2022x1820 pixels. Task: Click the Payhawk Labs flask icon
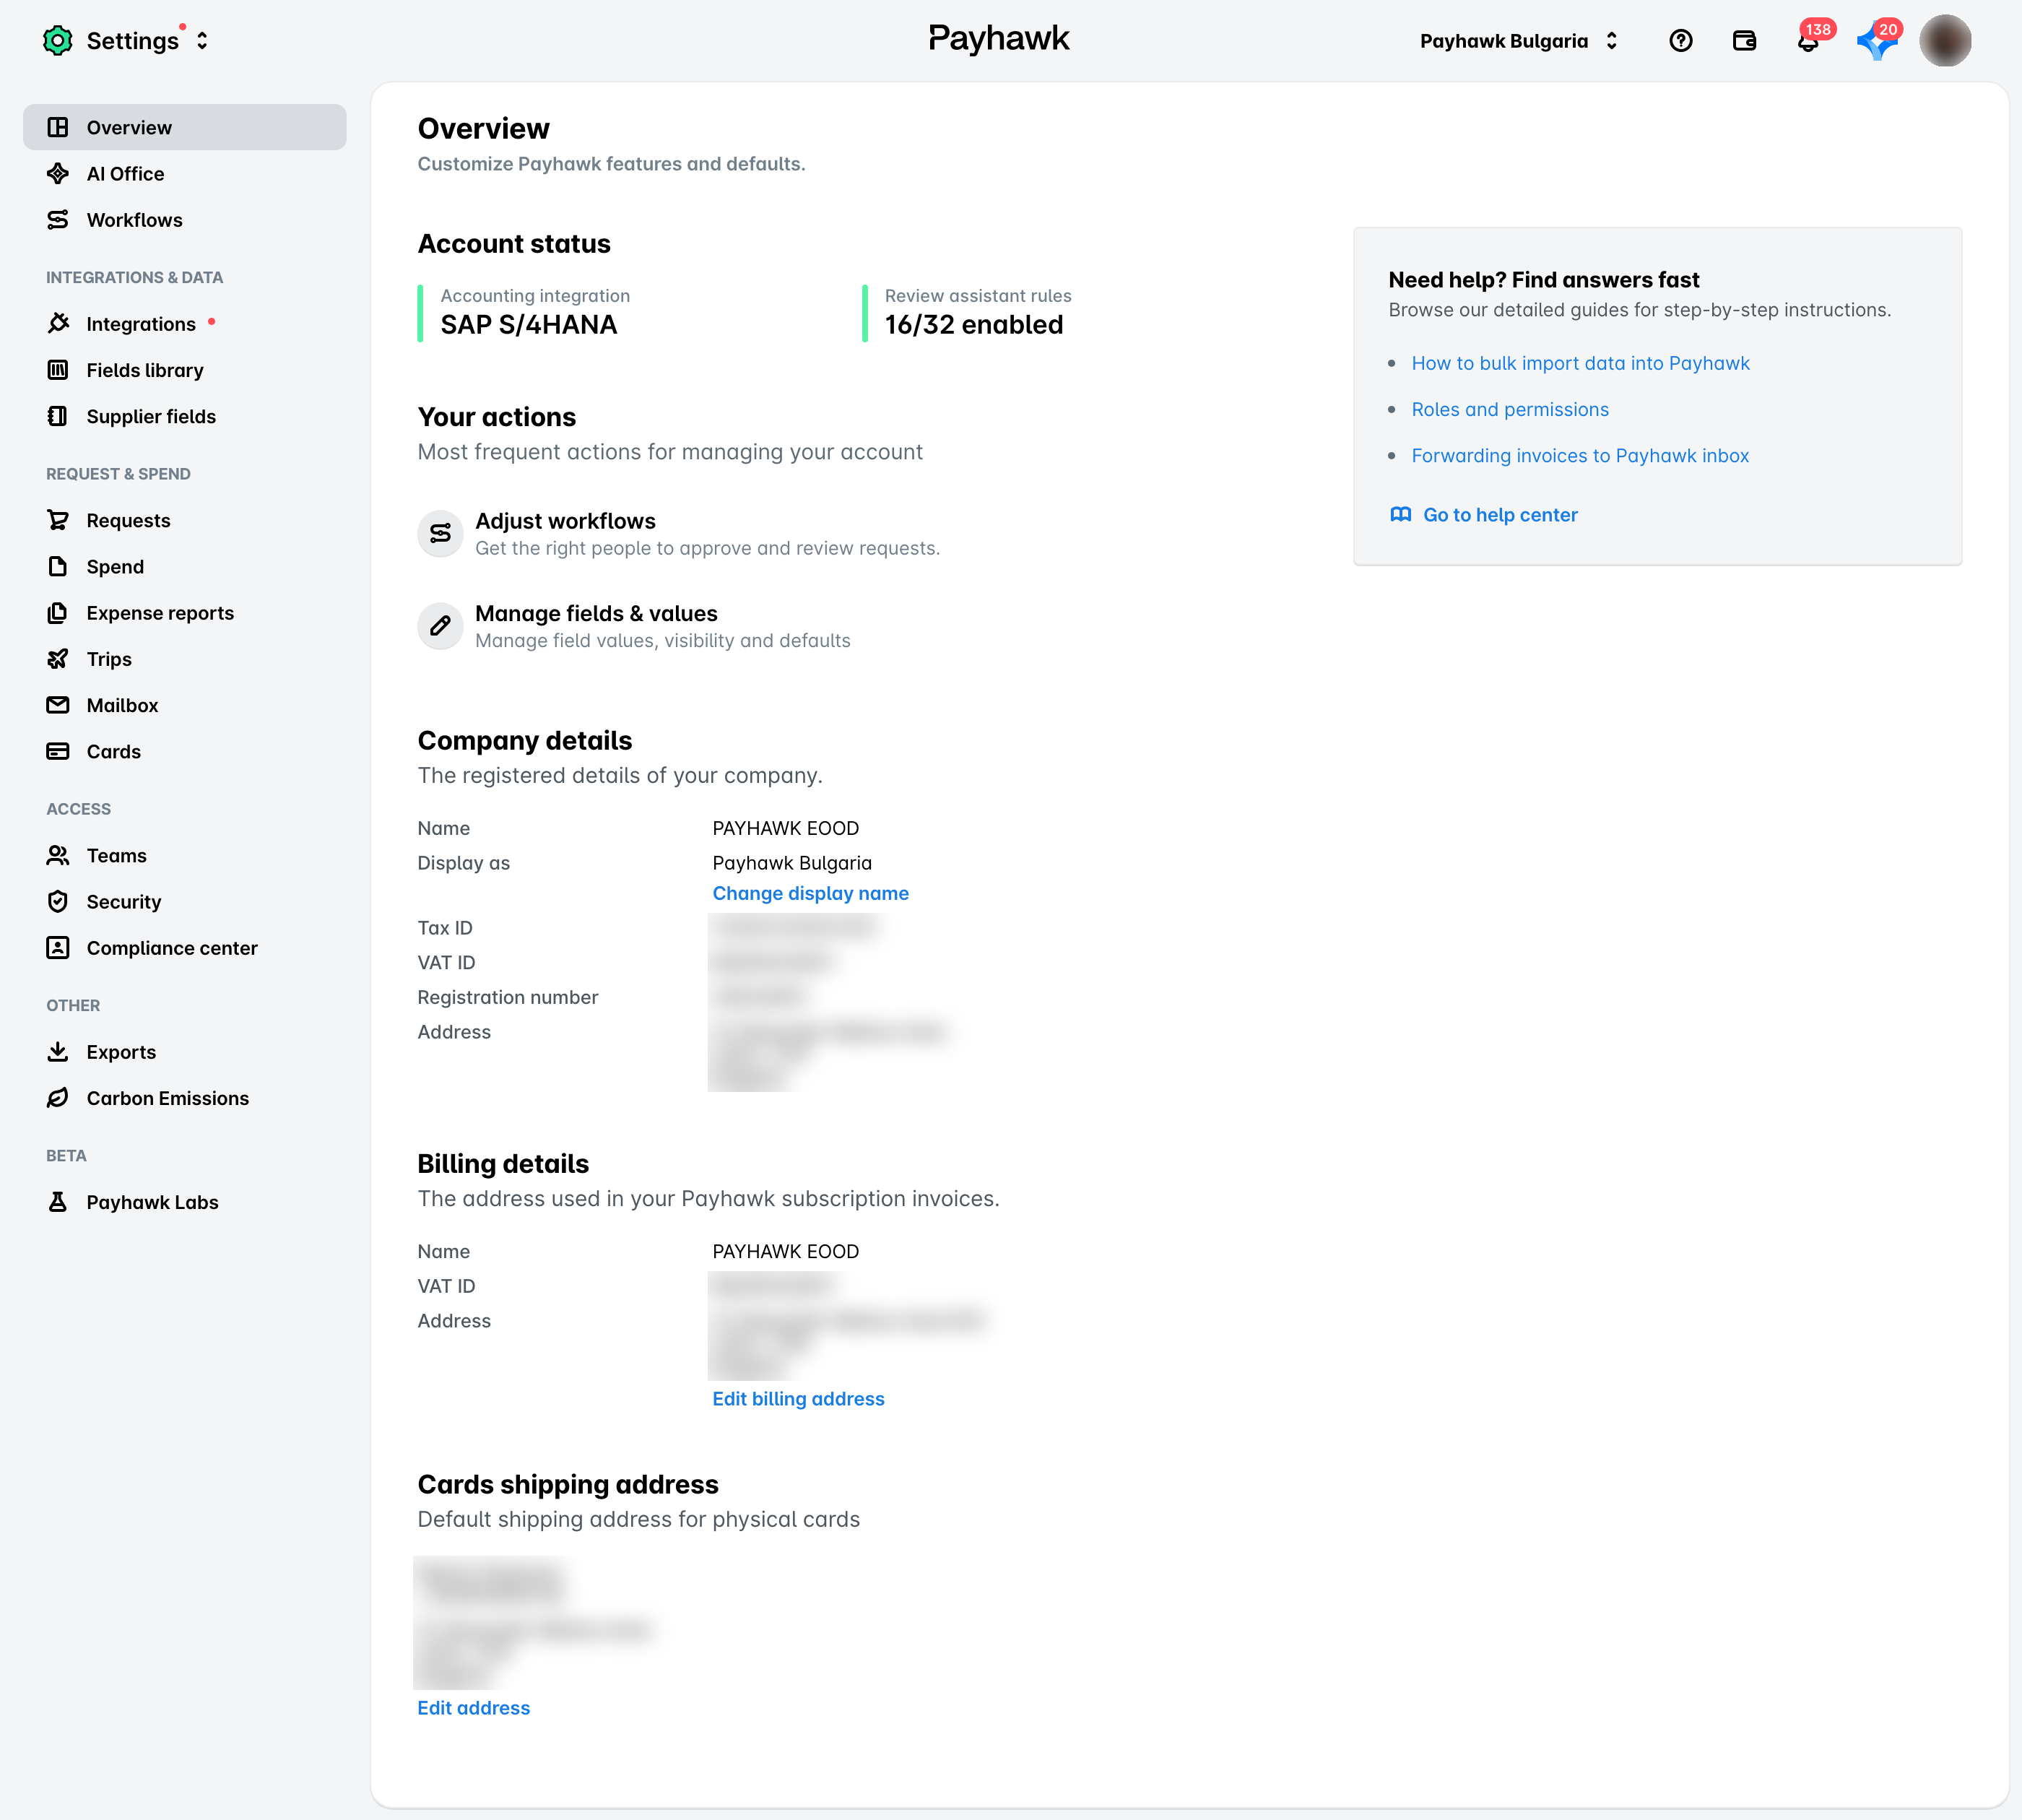coord(58,1201)
